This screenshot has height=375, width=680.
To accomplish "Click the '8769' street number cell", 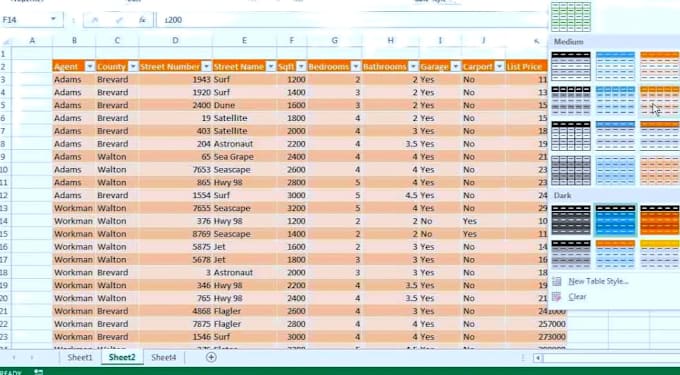I will 175,234.
